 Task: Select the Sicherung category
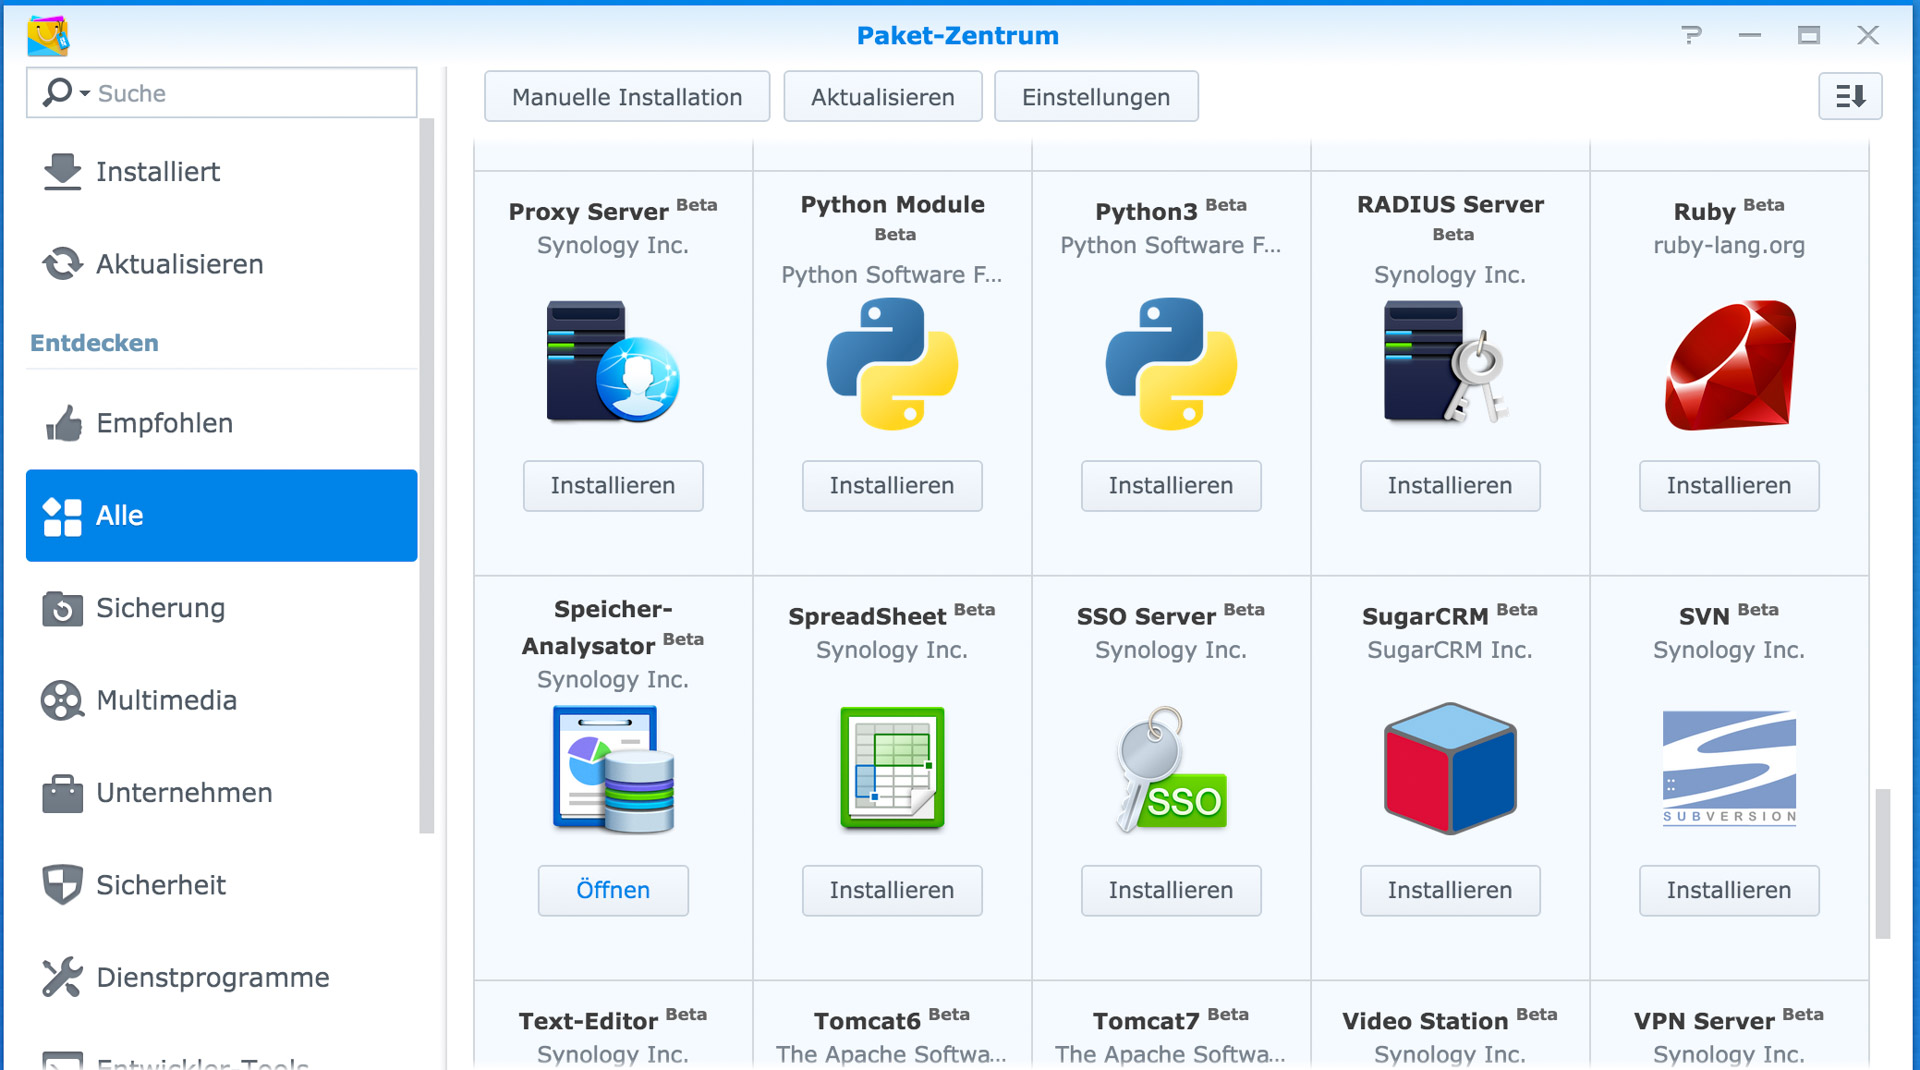[222, 608]
